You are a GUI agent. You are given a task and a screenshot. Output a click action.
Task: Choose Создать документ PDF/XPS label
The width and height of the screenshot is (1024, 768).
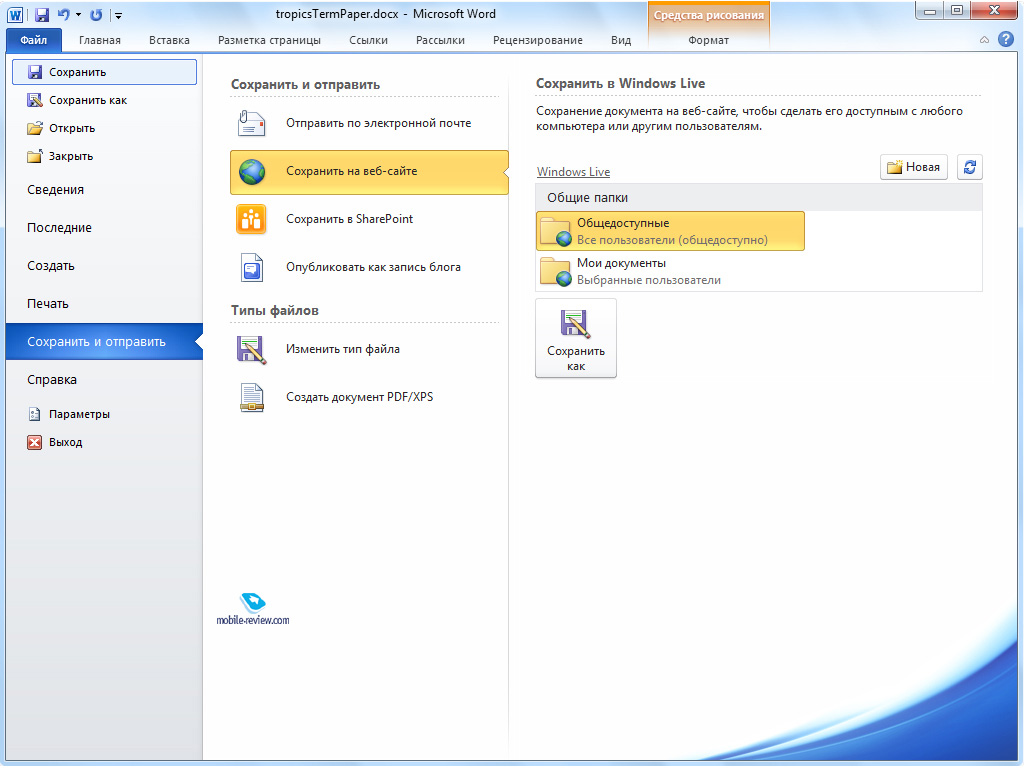tap(359, 397)
